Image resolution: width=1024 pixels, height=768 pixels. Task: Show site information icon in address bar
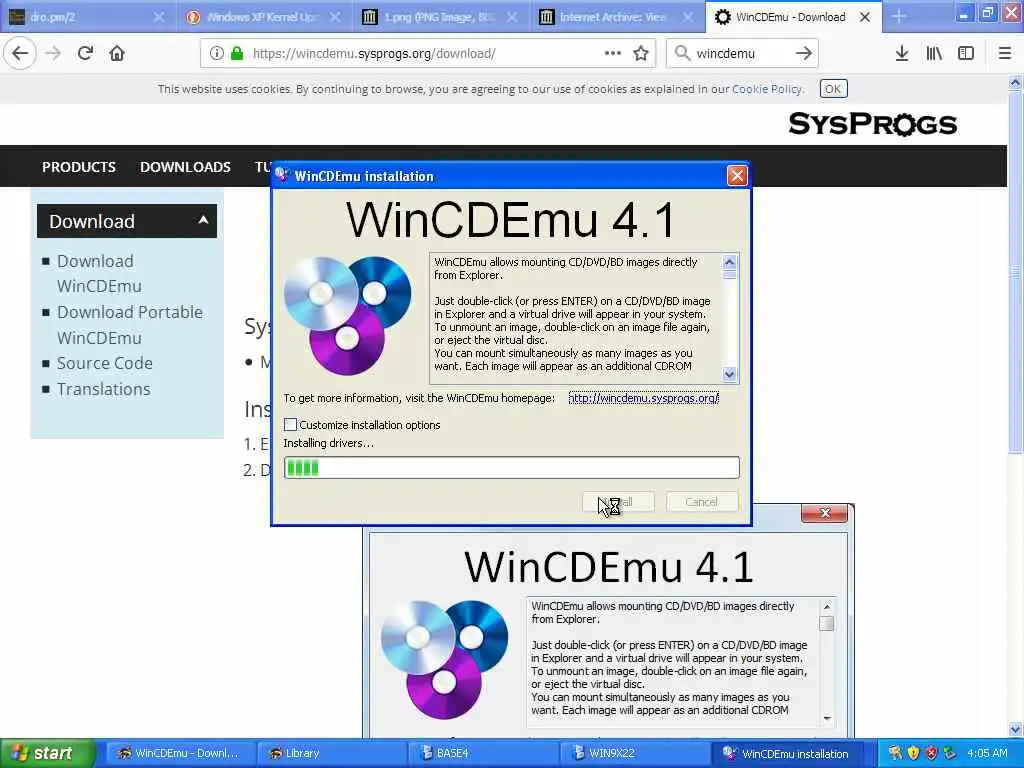pos(216,54)
